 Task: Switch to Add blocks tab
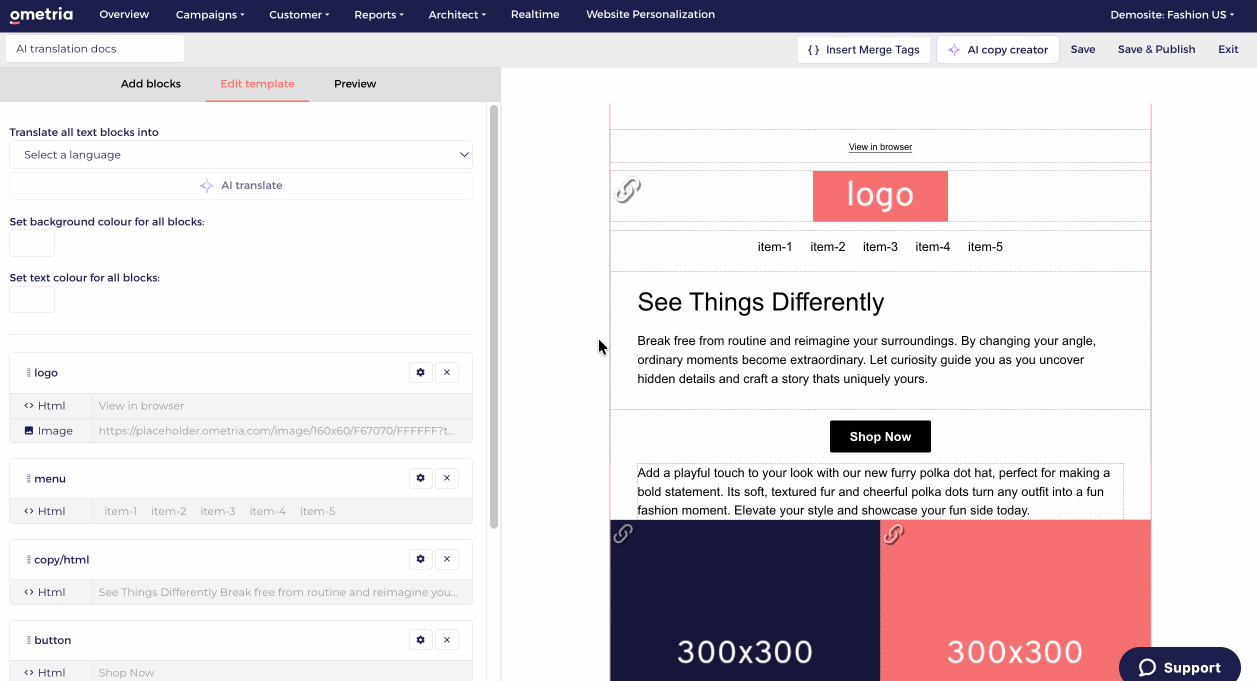tap(151, 84)
